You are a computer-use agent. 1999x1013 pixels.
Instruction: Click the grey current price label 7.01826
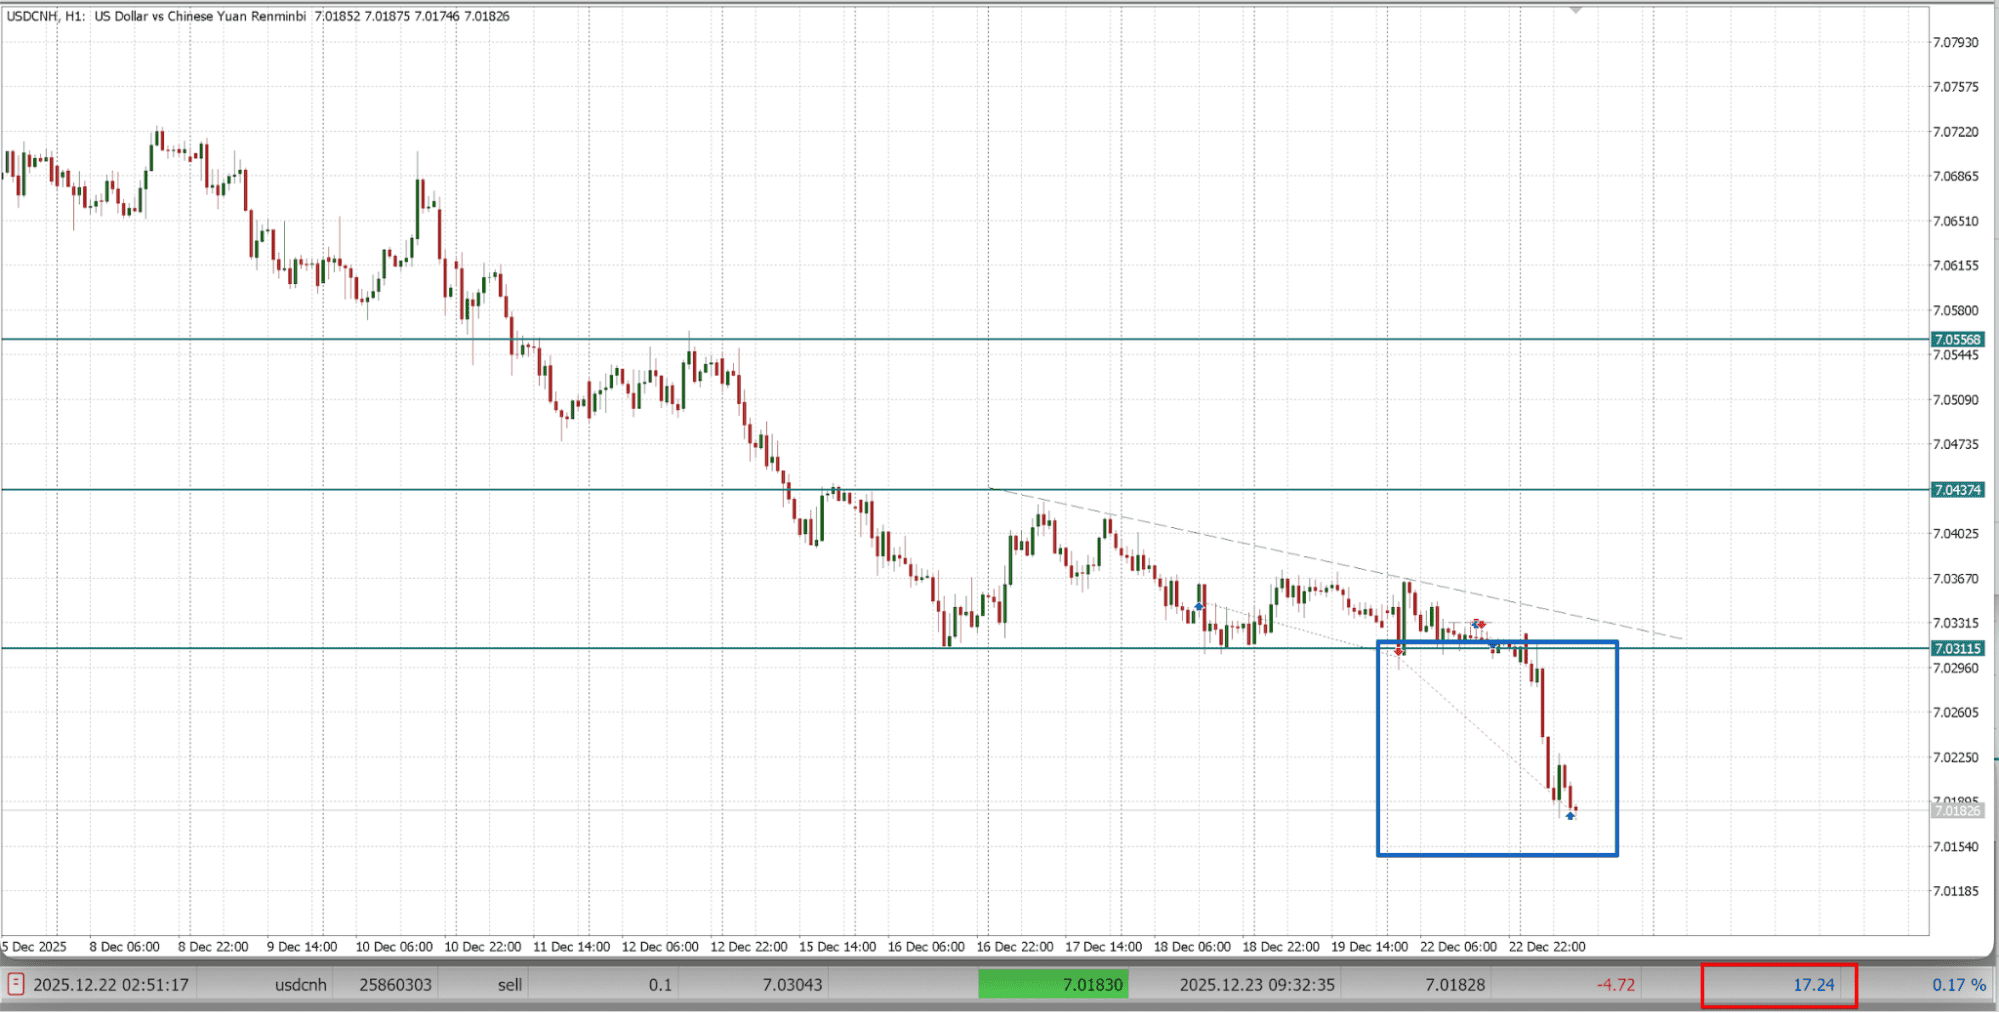(x=1958, y=811)
